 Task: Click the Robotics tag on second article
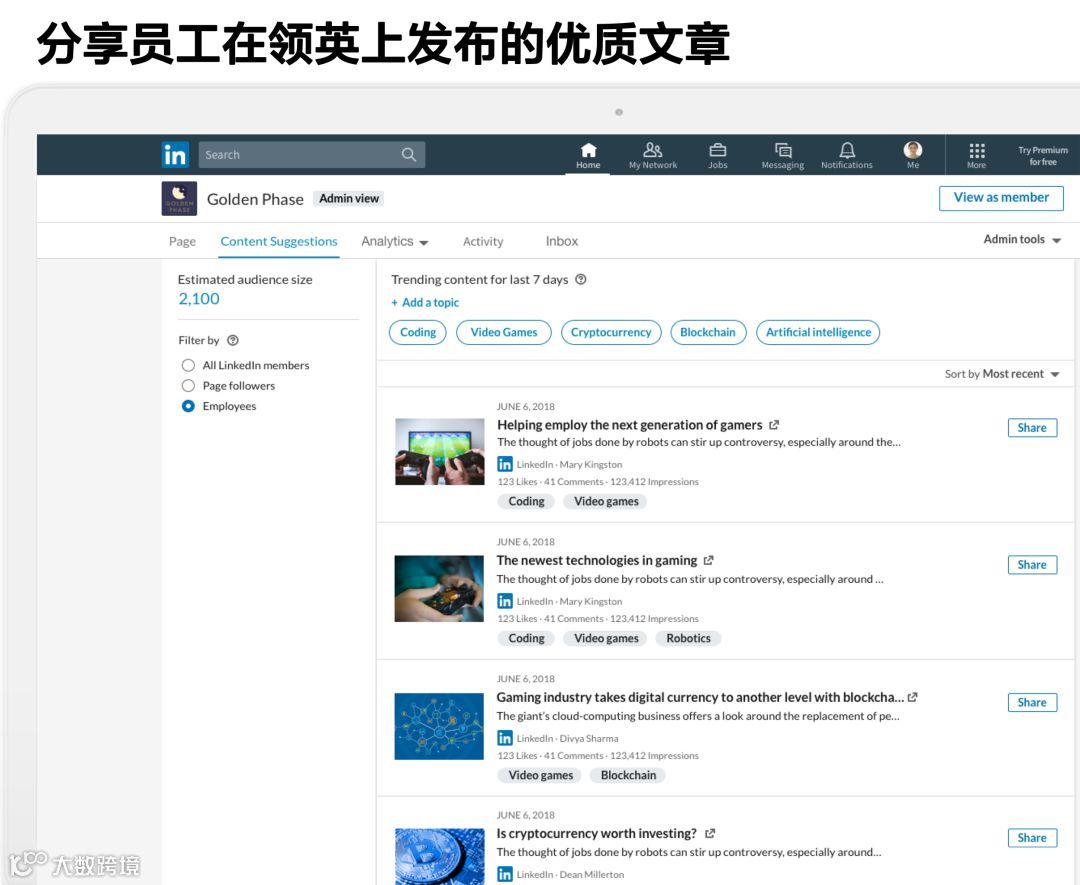click(688, 638)
